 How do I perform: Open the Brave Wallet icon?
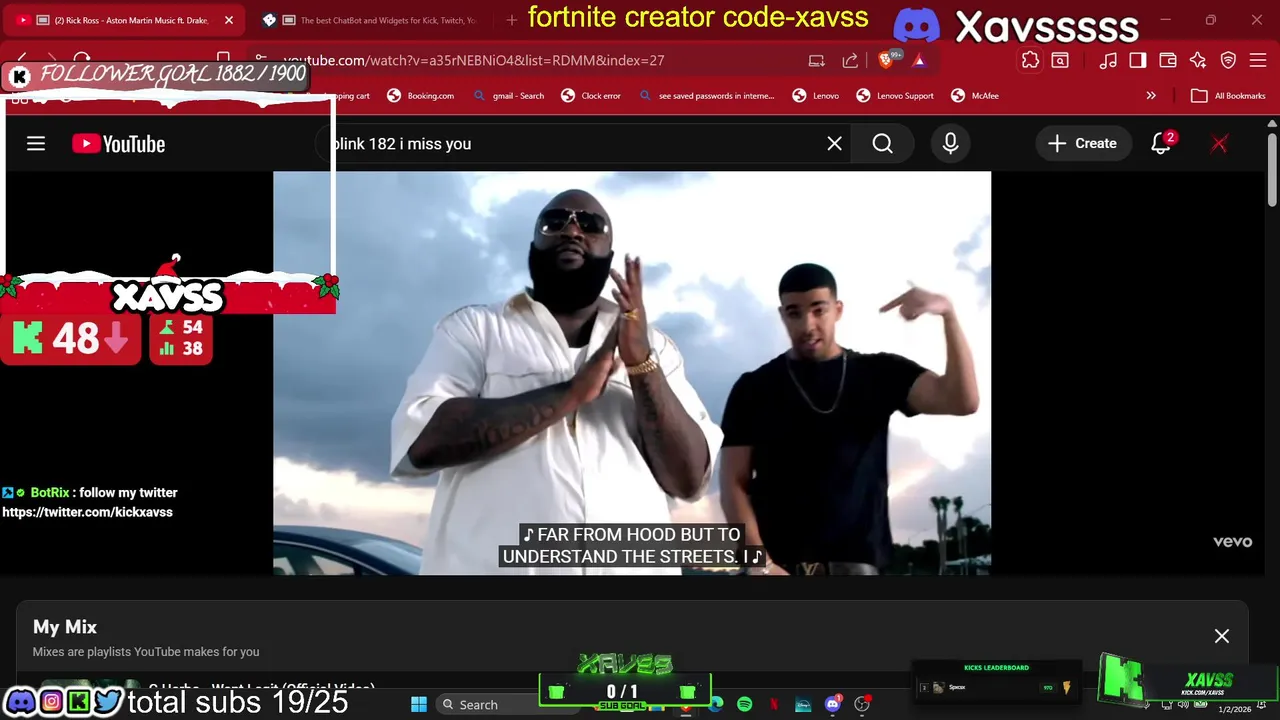click(x=1168, y=60)
